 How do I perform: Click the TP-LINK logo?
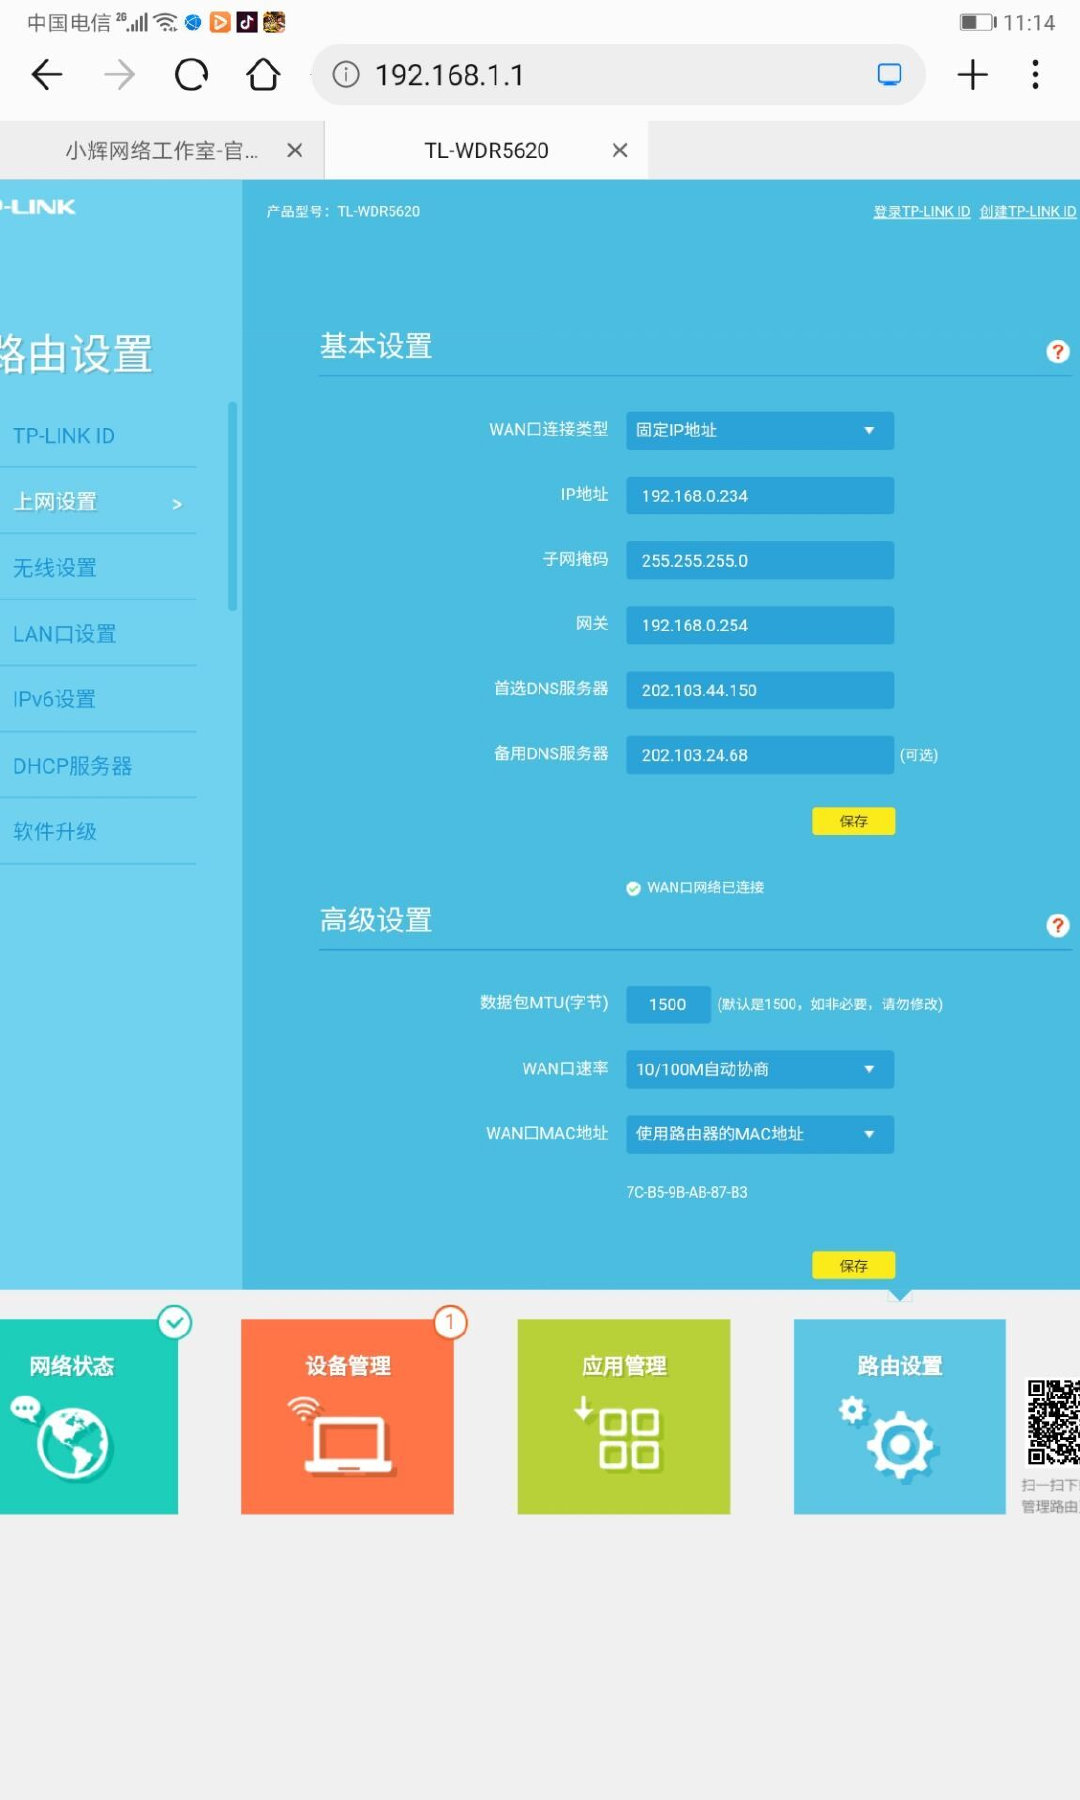pyautogui.click(x=38, y=207)
